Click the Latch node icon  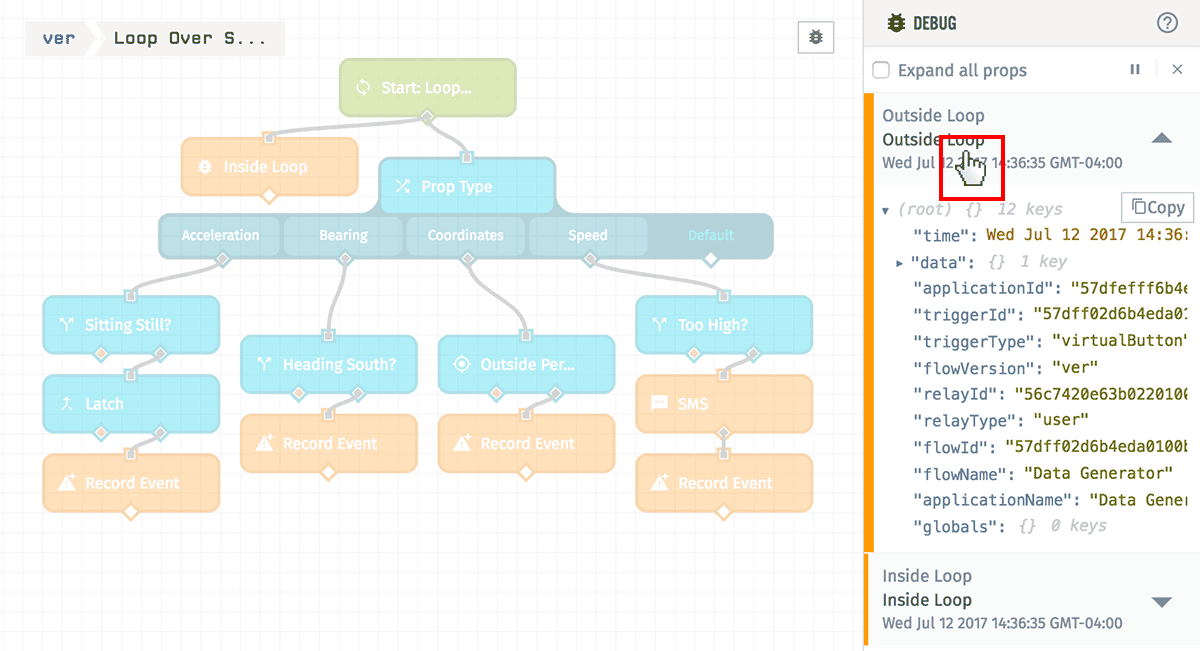(x=67, y=404)
